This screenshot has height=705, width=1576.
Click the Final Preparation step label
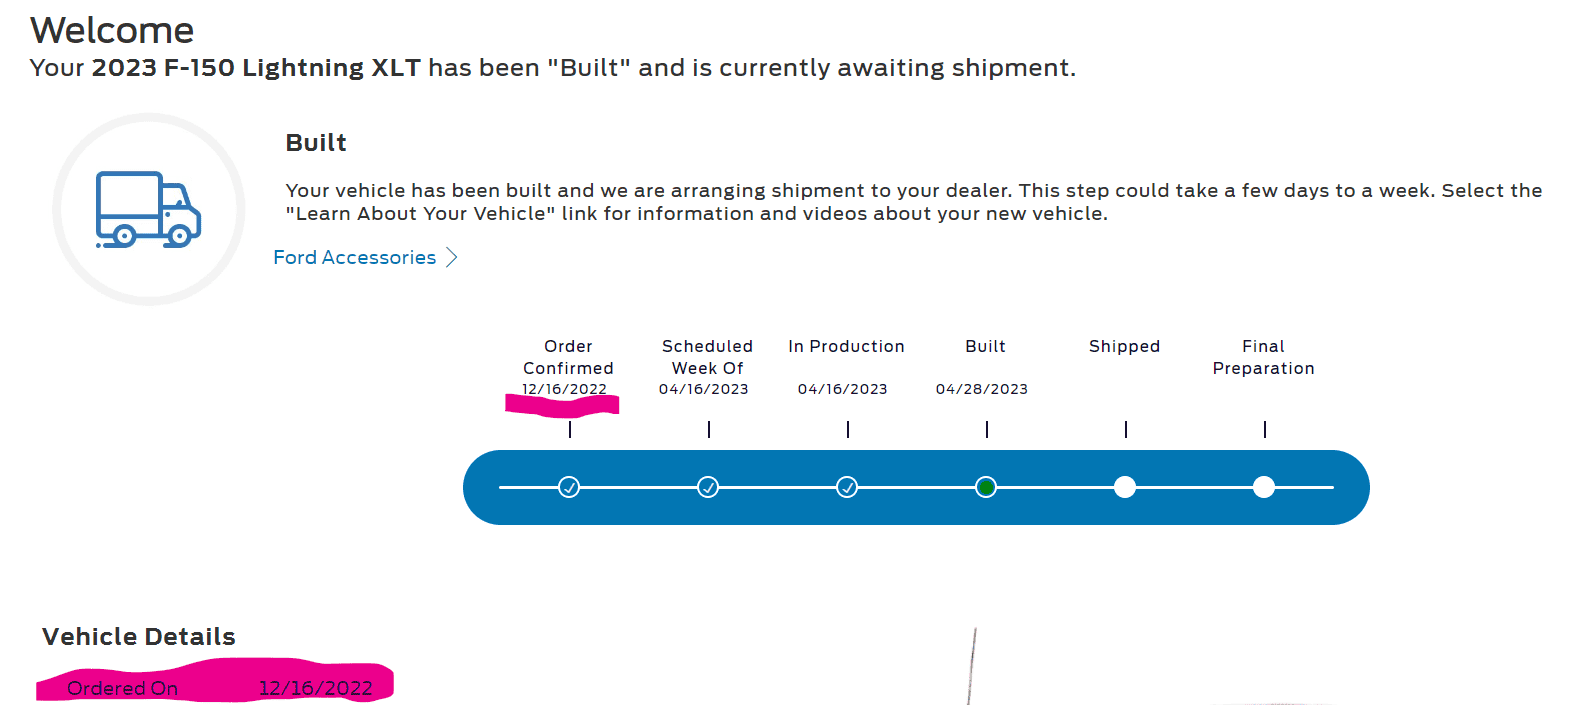tap(1263, 357)
